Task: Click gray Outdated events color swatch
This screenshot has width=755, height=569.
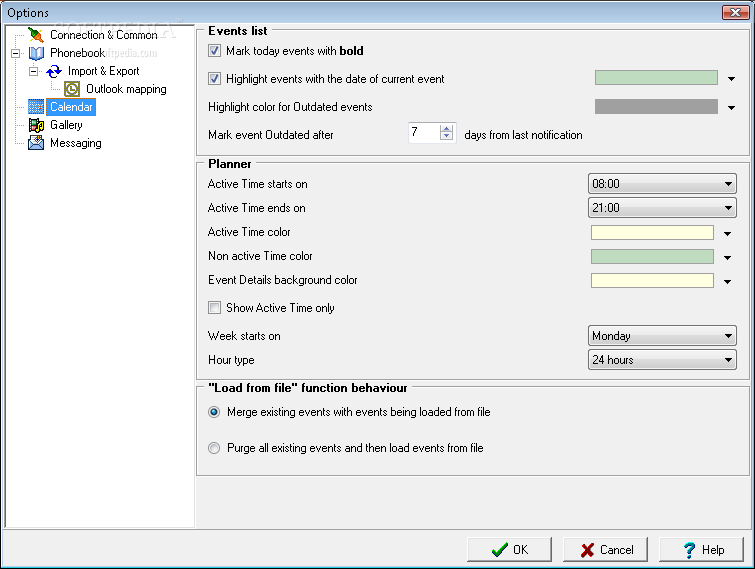Action: [x=656, y=107]
